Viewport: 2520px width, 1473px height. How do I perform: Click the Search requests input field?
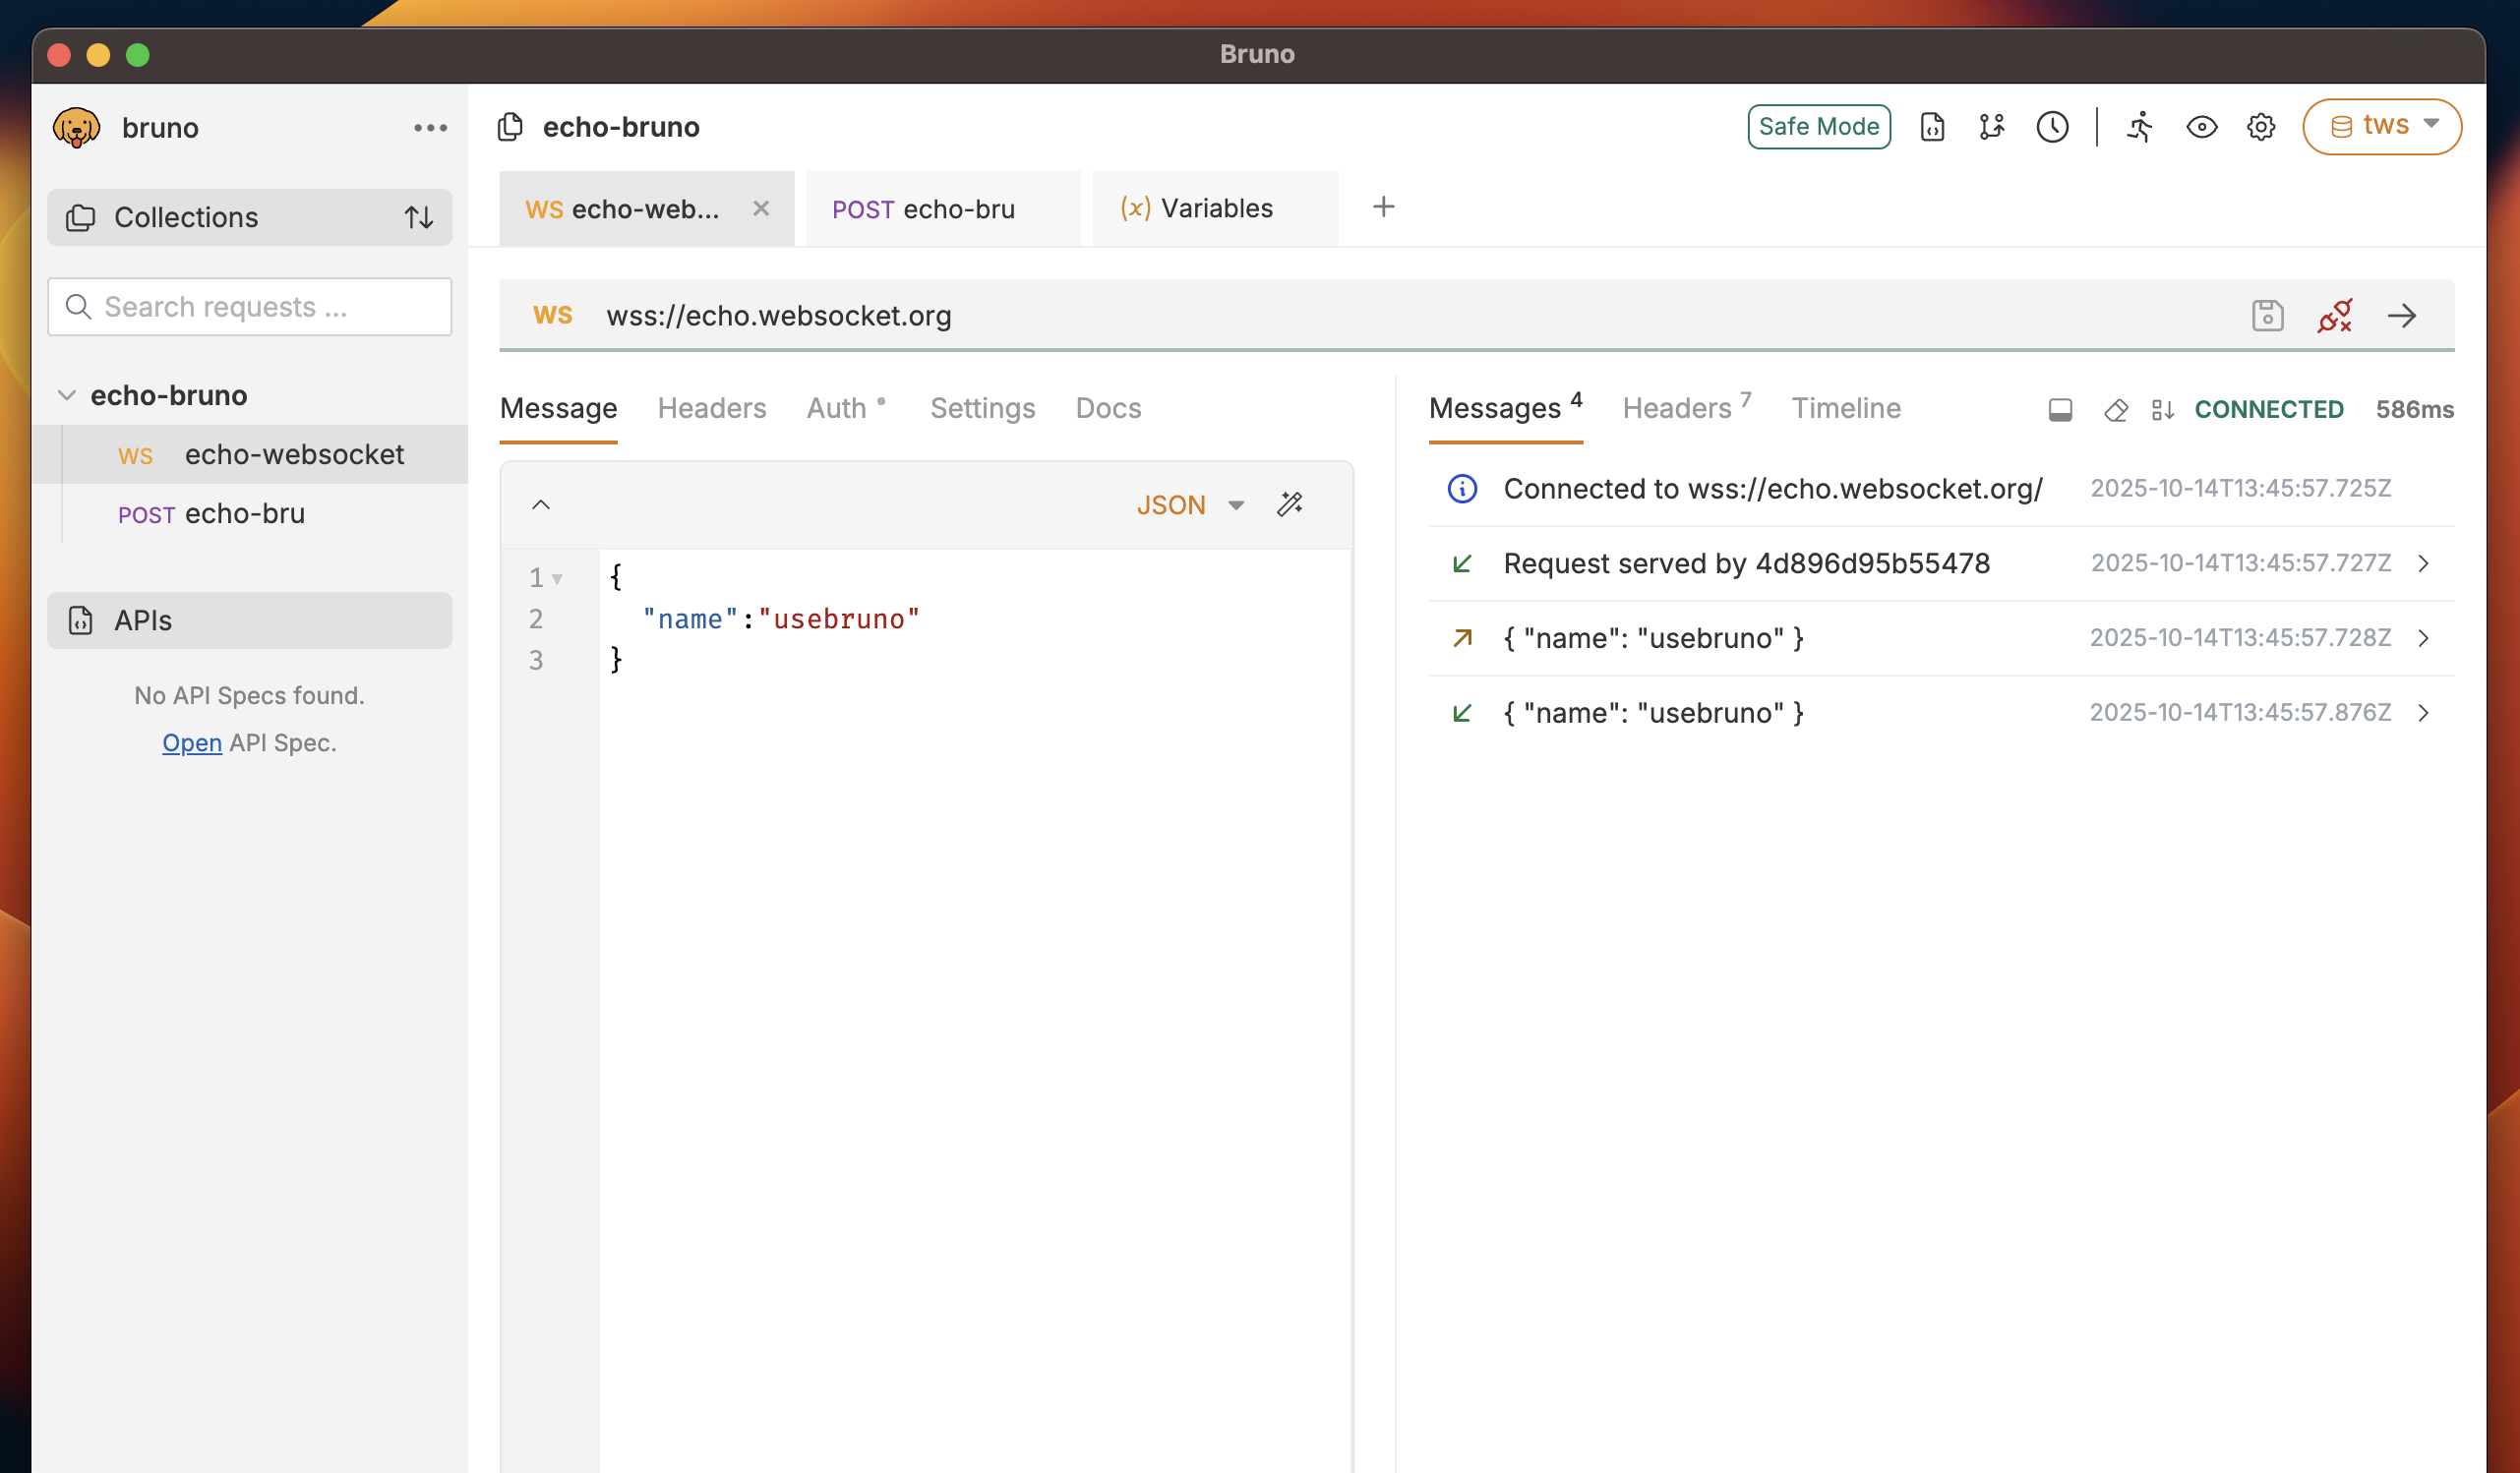tap(250, 307)
